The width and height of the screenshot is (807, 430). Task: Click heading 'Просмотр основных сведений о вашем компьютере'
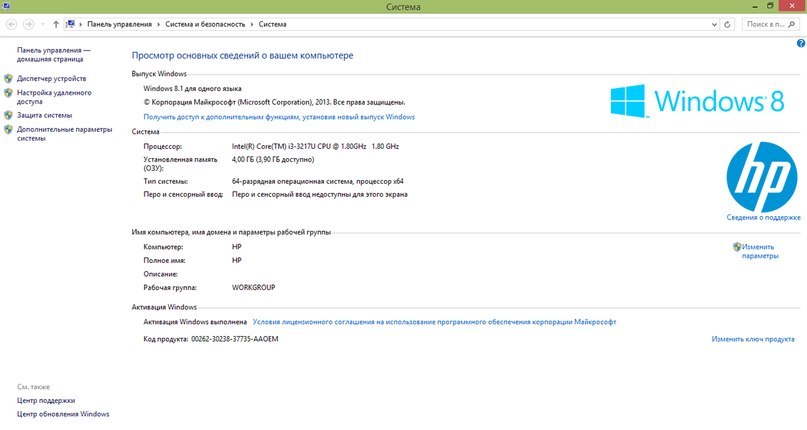(242, 55)
